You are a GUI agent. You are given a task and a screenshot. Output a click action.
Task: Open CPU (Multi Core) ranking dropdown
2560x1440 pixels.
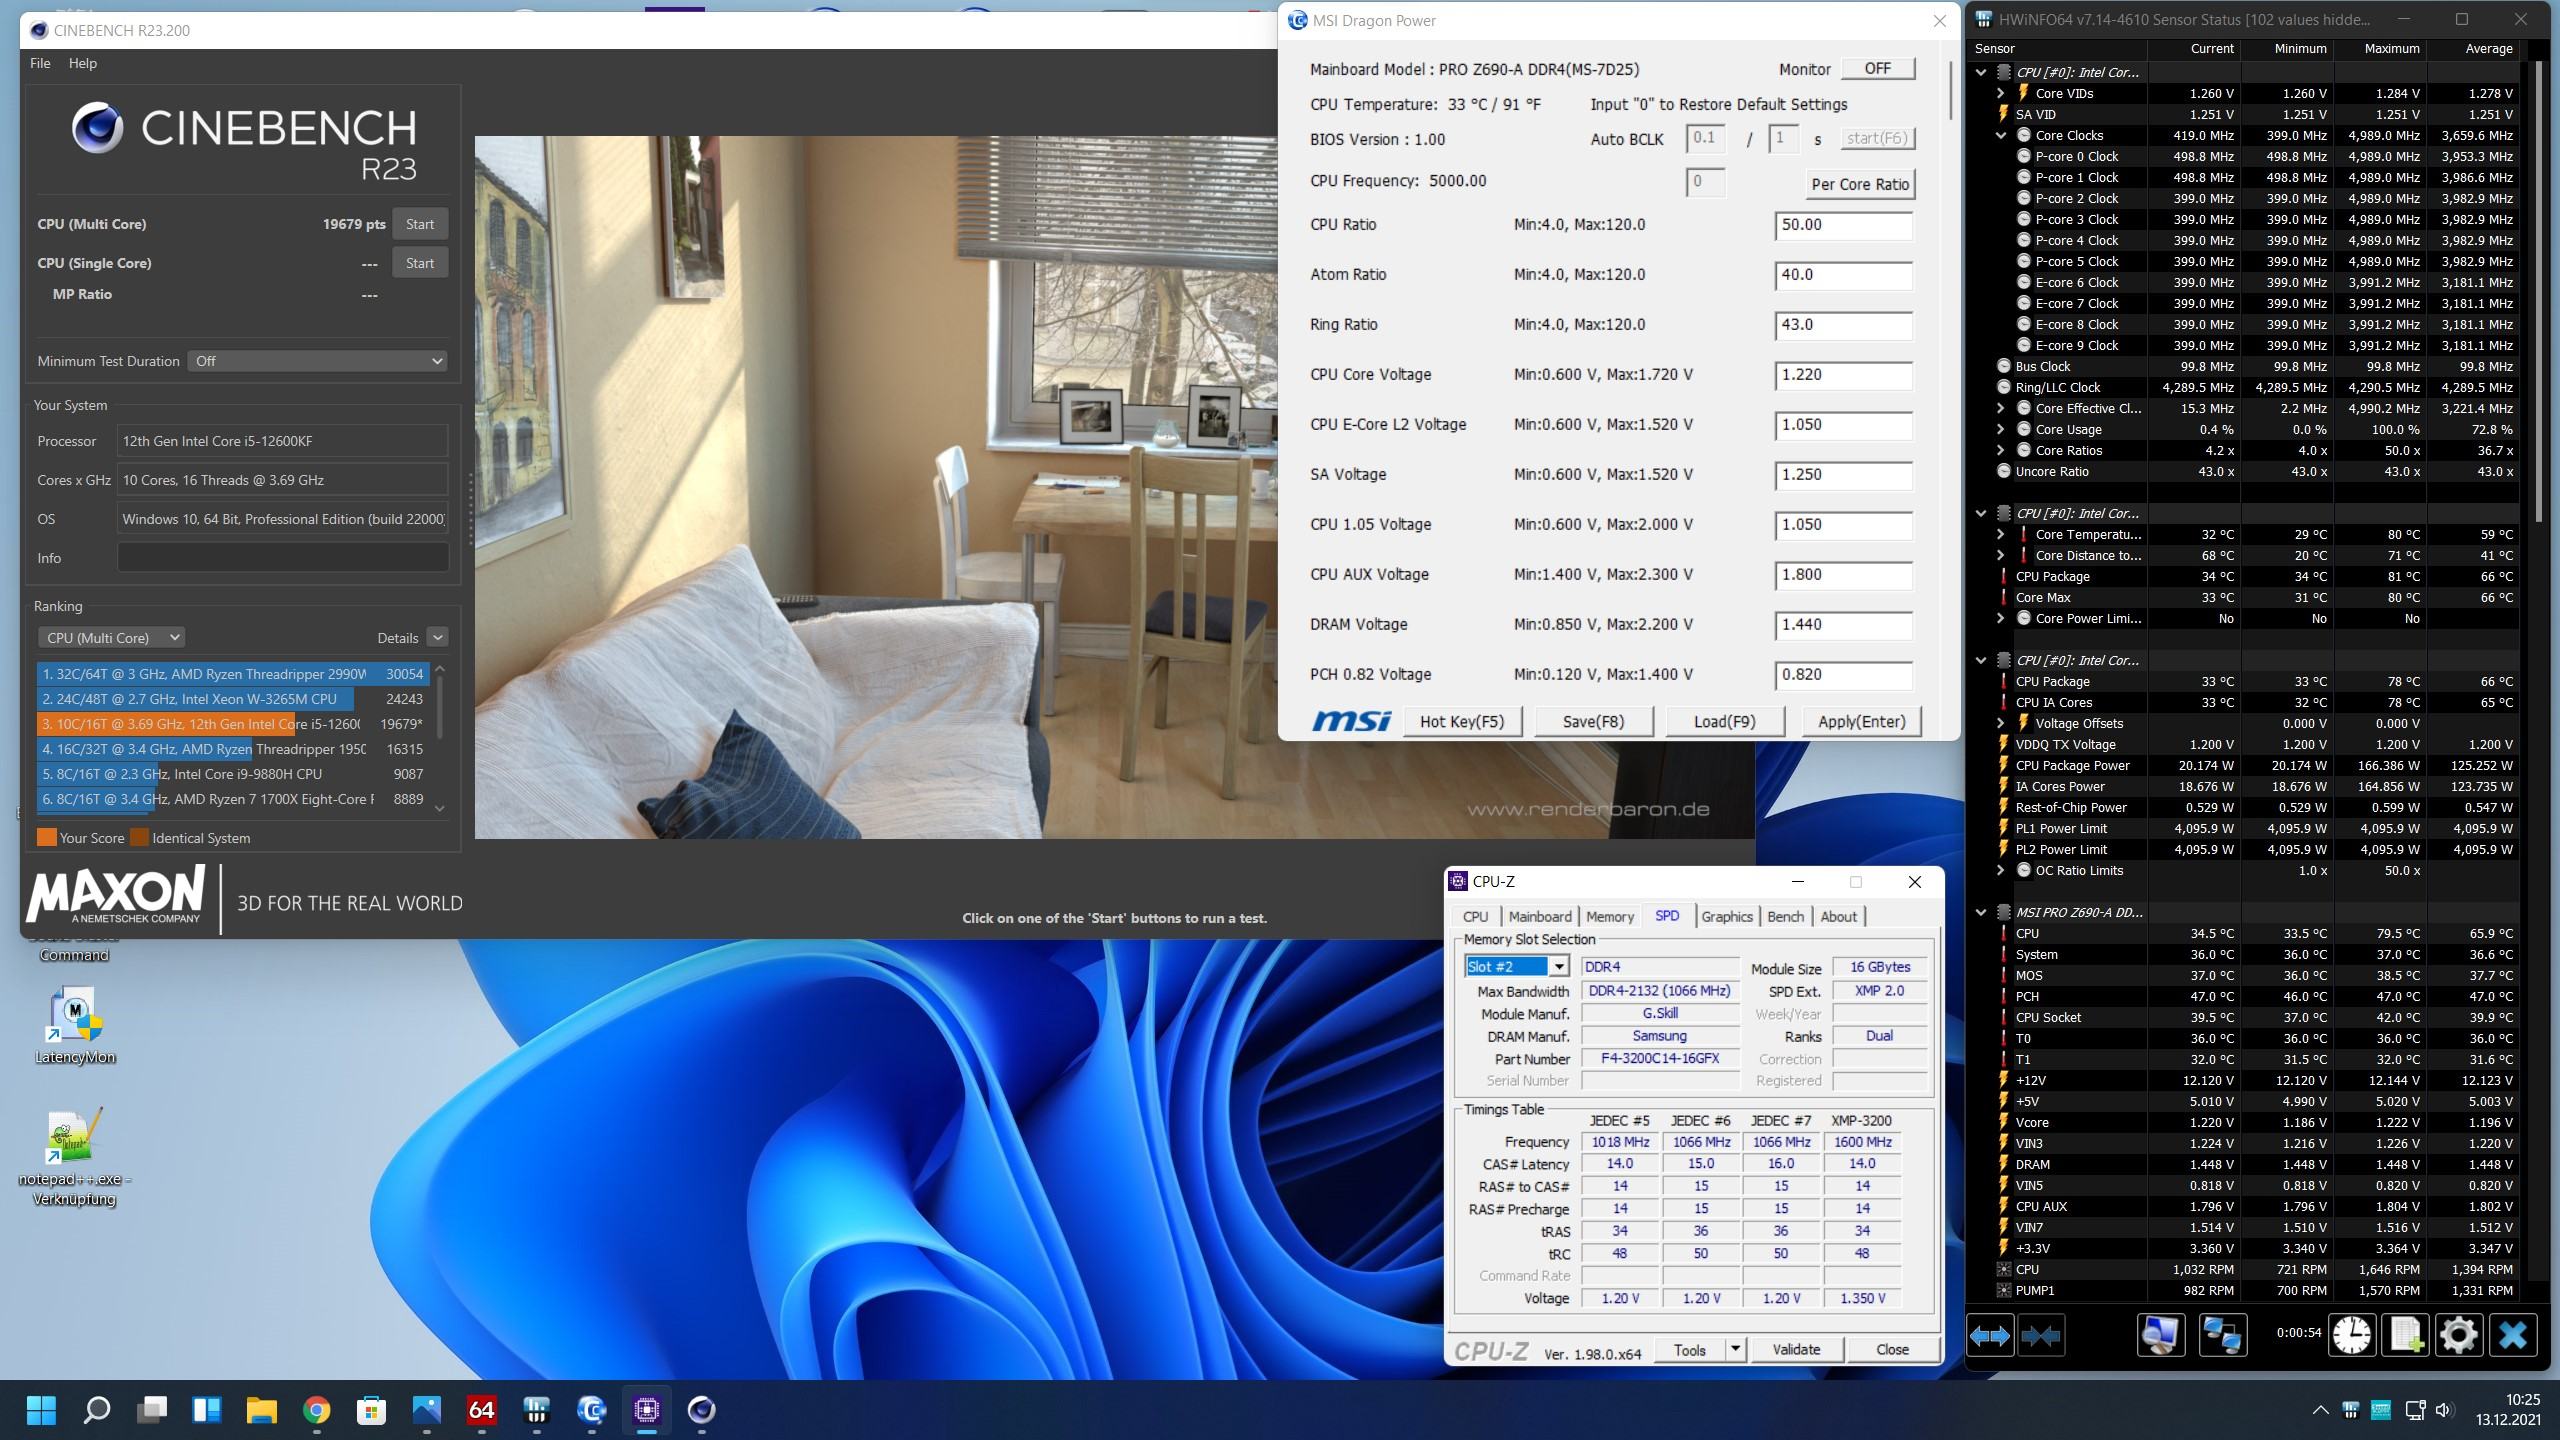pos(111,637)
